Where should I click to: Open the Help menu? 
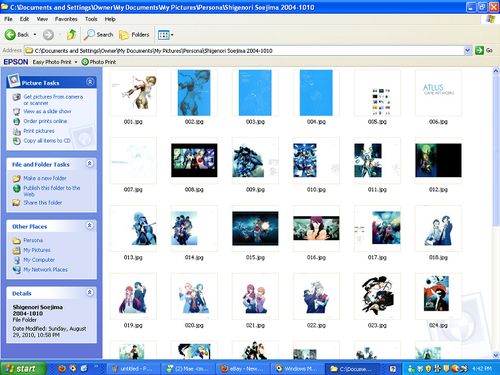coord(110,19)
